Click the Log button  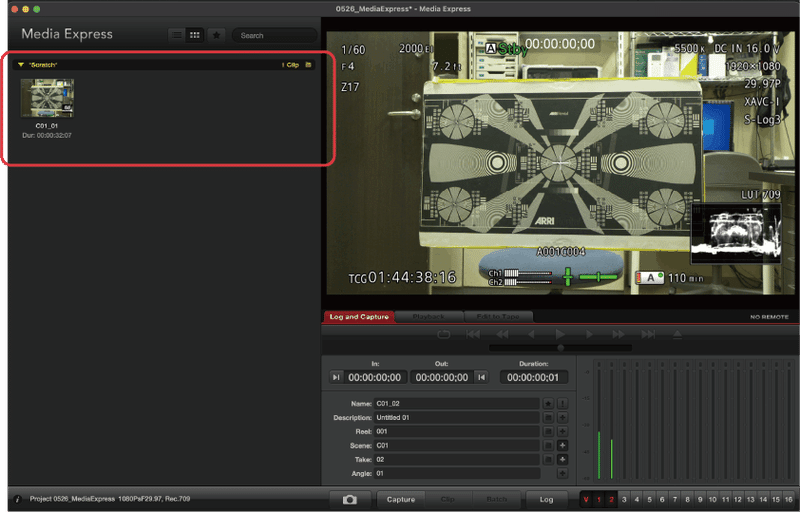click(546, 500)
